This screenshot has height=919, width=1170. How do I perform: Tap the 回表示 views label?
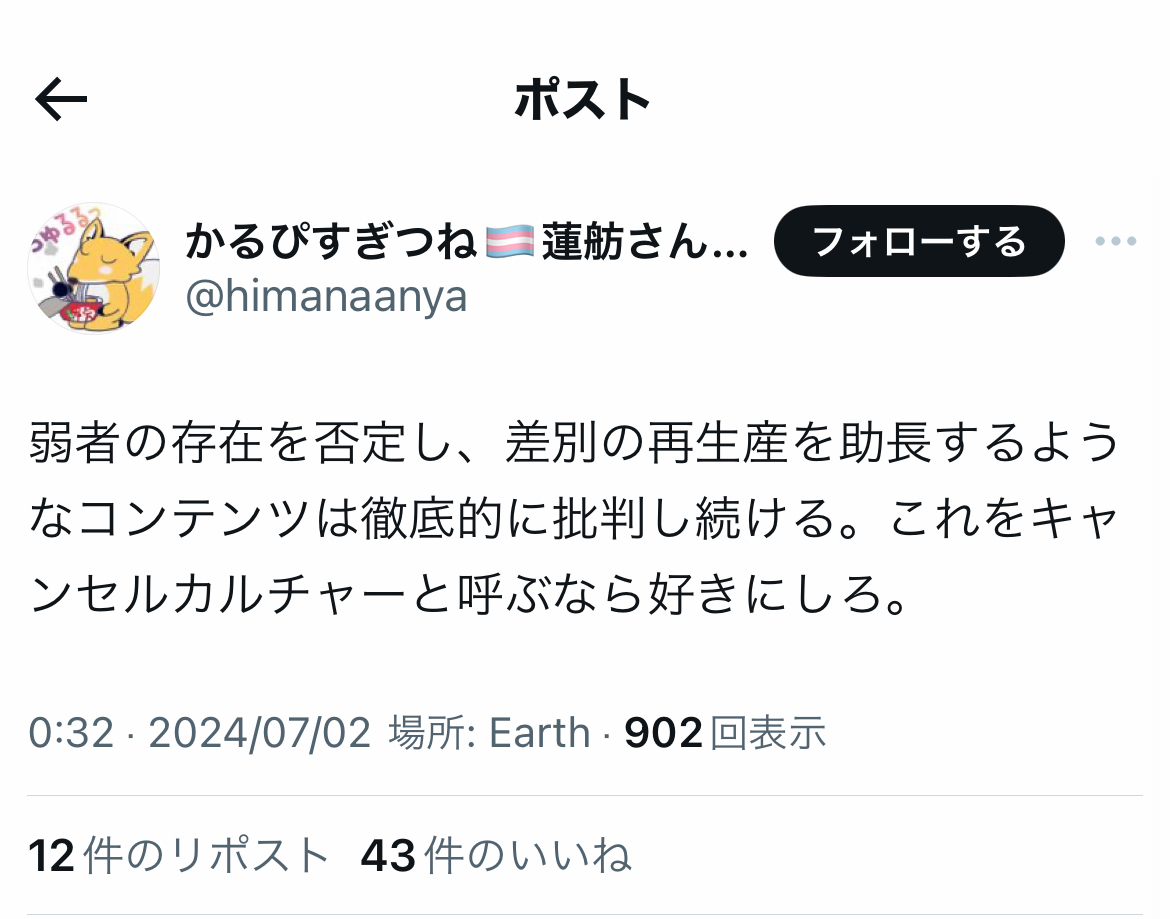click(x=768, y=733)
